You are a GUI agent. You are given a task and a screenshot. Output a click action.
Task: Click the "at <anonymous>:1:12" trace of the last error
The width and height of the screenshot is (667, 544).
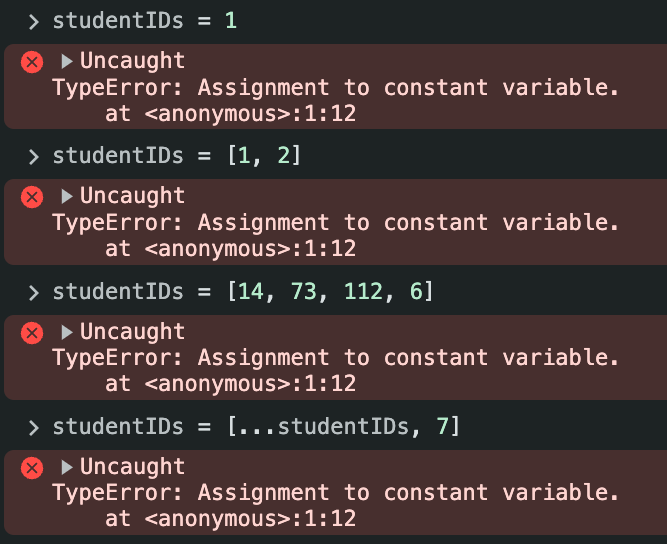[230, 519]
